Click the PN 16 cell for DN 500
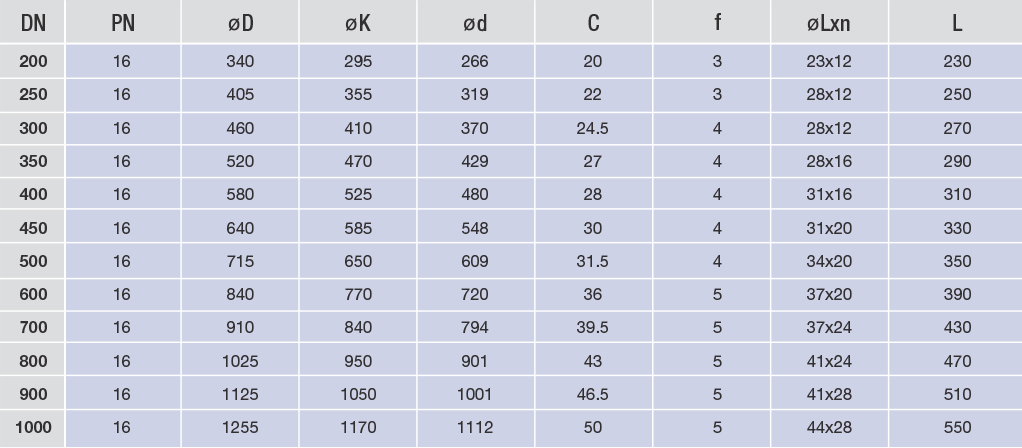The height and width of the screenshot is (448, 1022). [122, 262]
